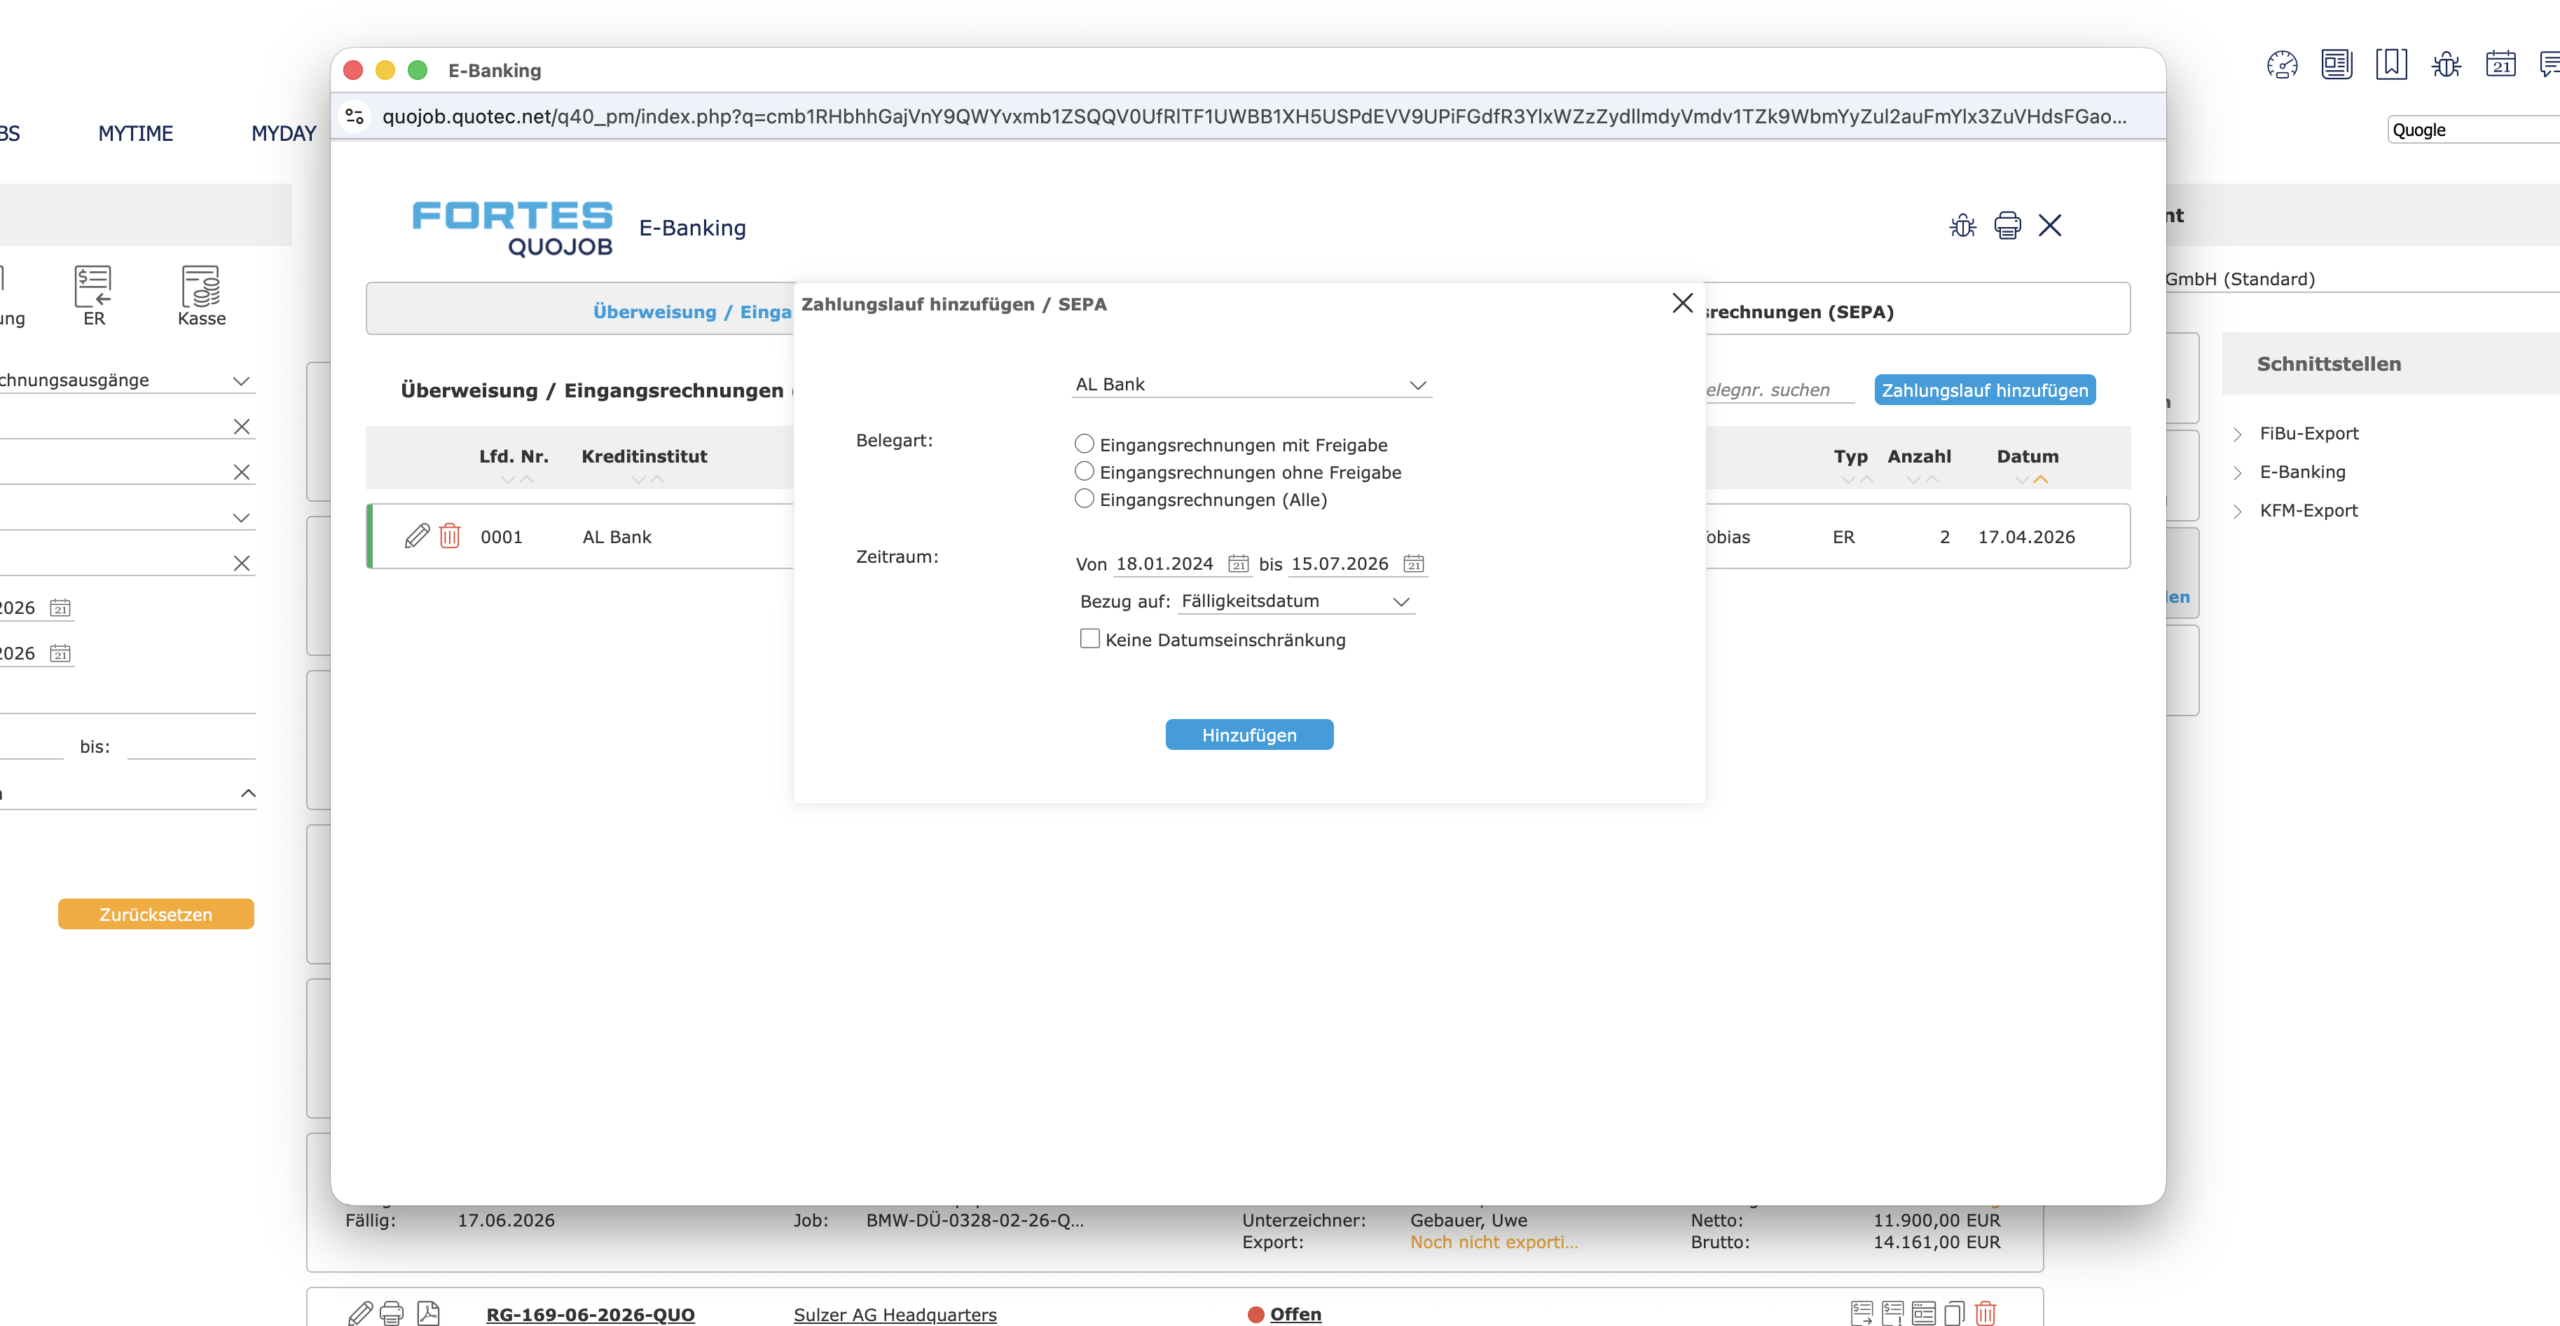Click the Hinzufügen button
The height and width of the screenshot is (1326, 2560).
coord(1249,735)
